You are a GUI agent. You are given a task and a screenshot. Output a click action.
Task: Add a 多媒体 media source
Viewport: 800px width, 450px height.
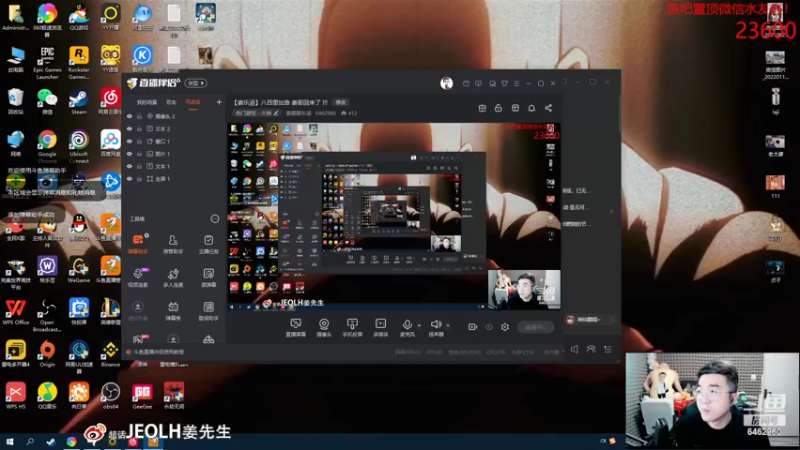tap(381, 328)
